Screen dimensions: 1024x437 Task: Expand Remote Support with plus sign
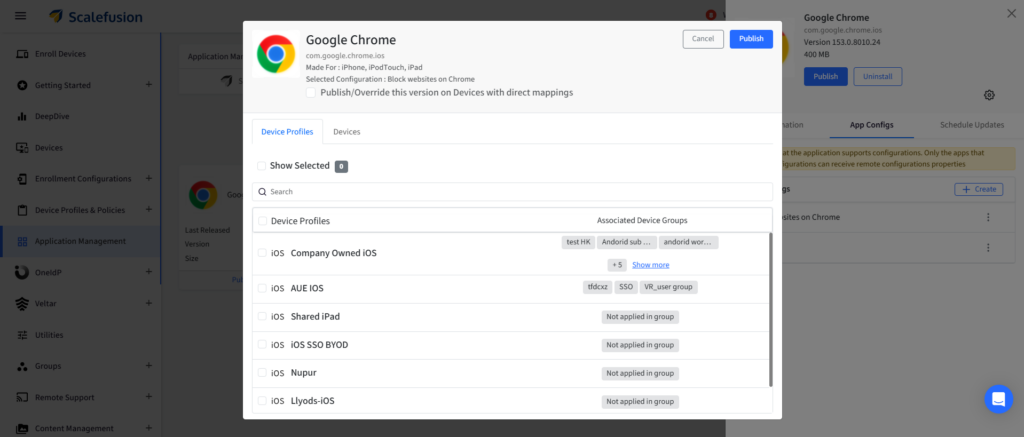pyautogui.click(x=148, y=397)
